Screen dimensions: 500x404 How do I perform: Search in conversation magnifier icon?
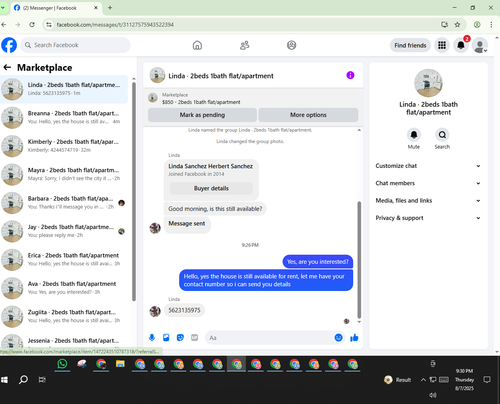click(442, 135)
